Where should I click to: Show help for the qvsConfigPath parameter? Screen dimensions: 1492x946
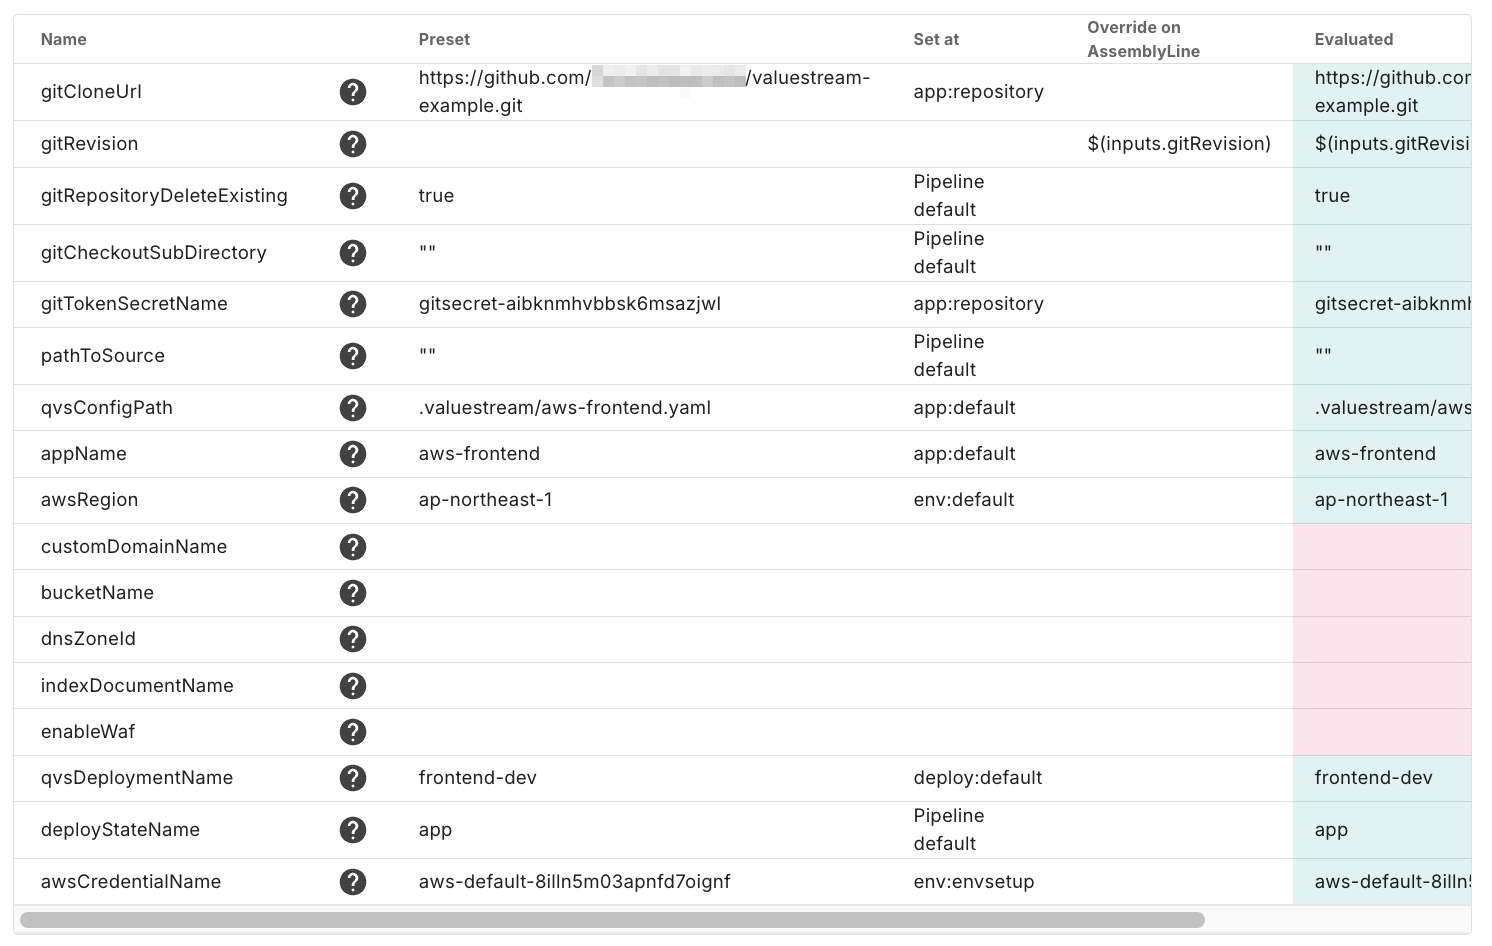[x=352, y=408]
